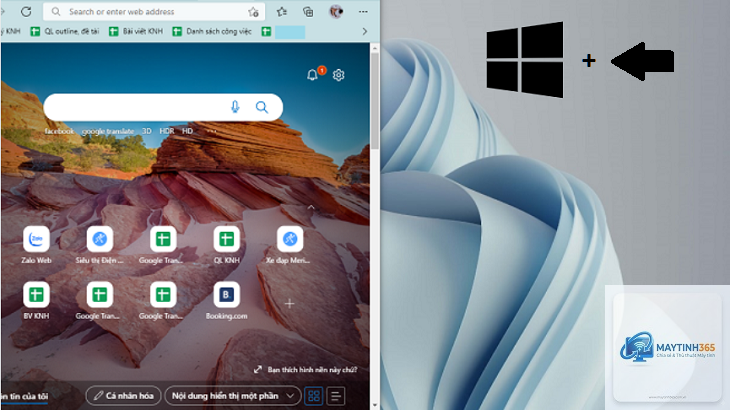Screen dimensions: 730x410
Task: Open Google Tran... tile beside Booking.com
Action: click(162, 301)
